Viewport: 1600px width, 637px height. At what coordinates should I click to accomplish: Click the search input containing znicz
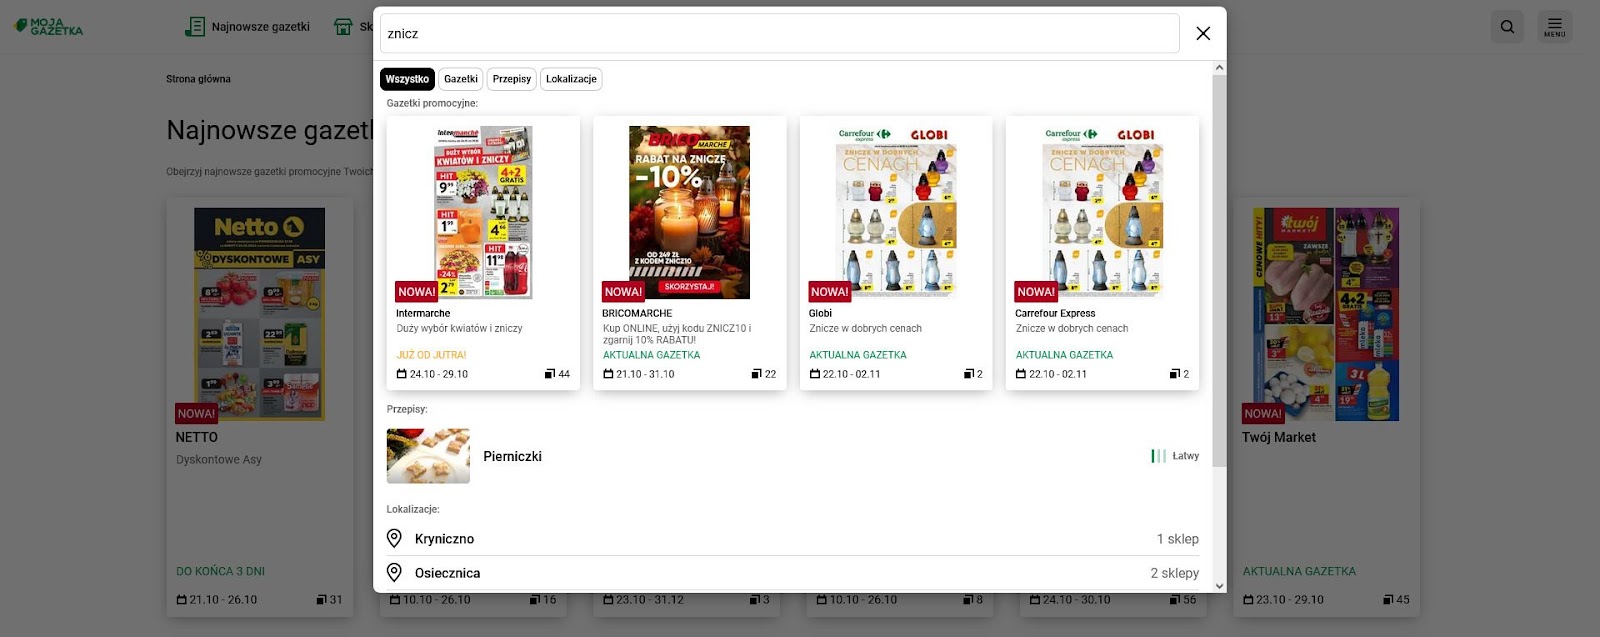point(779,33)
